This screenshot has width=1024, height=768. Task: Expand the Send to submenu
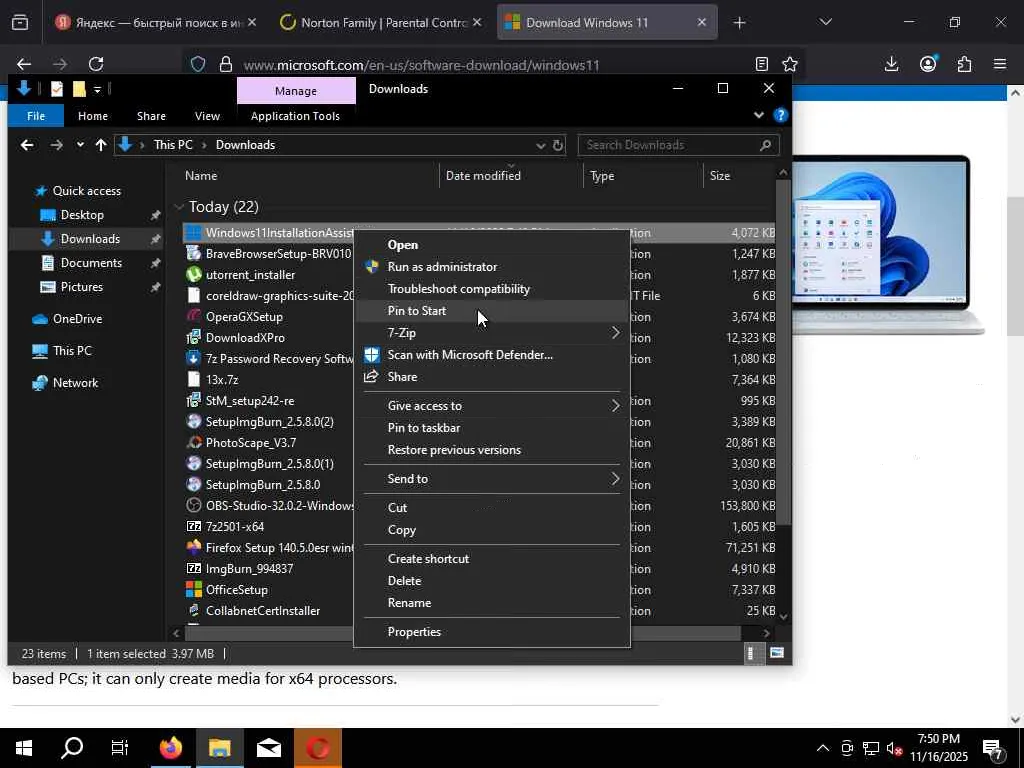[491, 479]
